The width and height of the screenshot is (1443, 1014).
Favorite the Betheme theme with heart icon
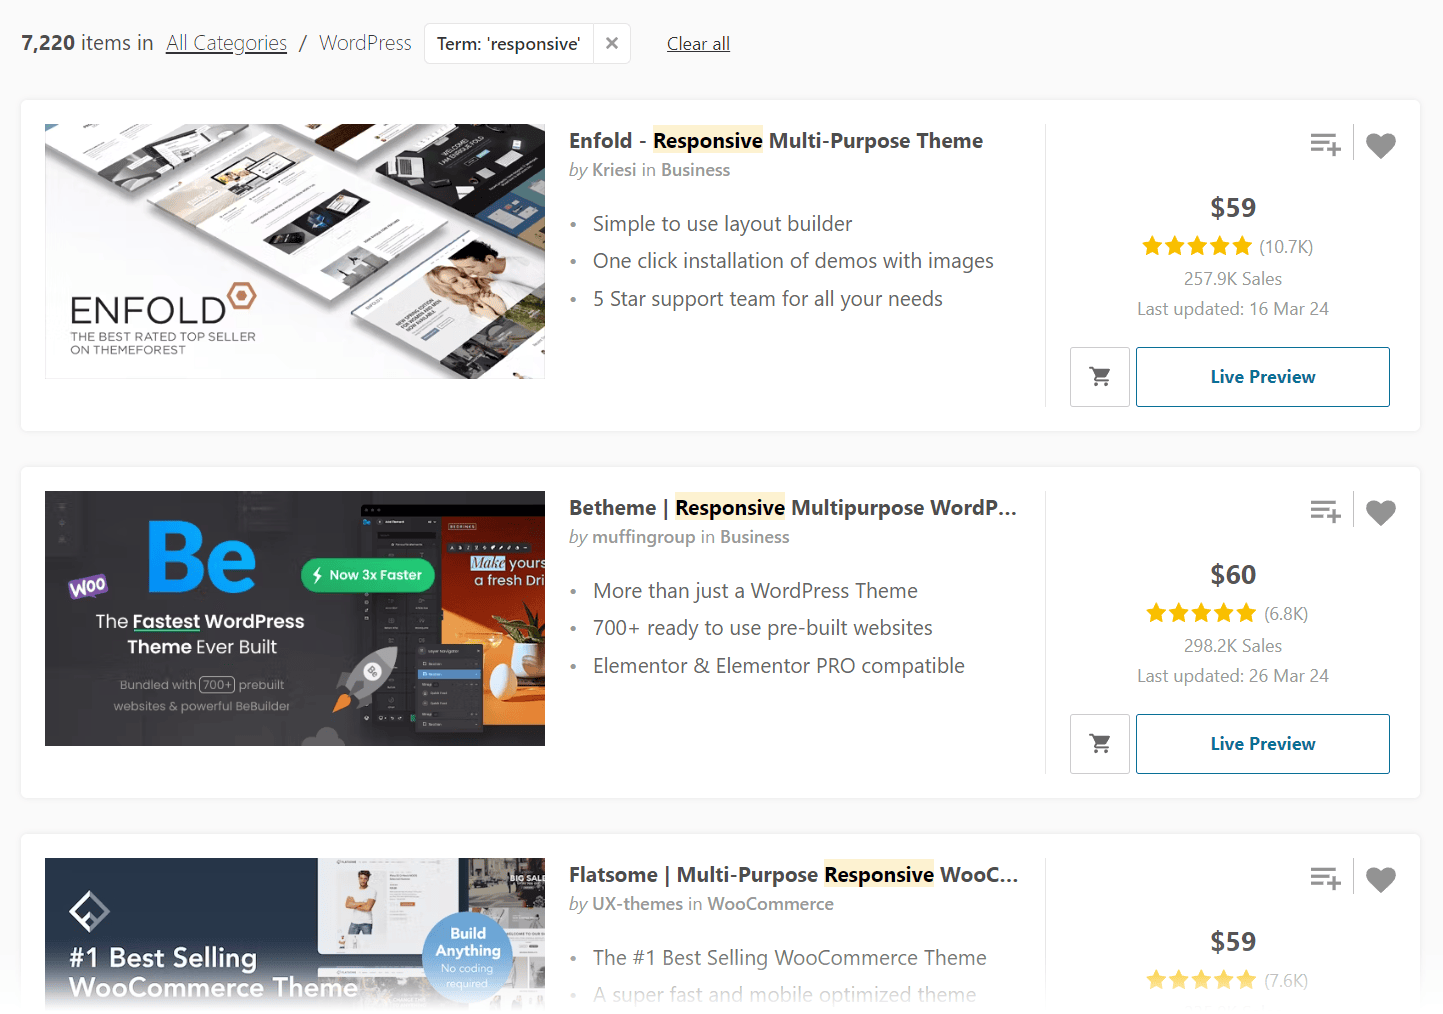[x=1381, y=512]
